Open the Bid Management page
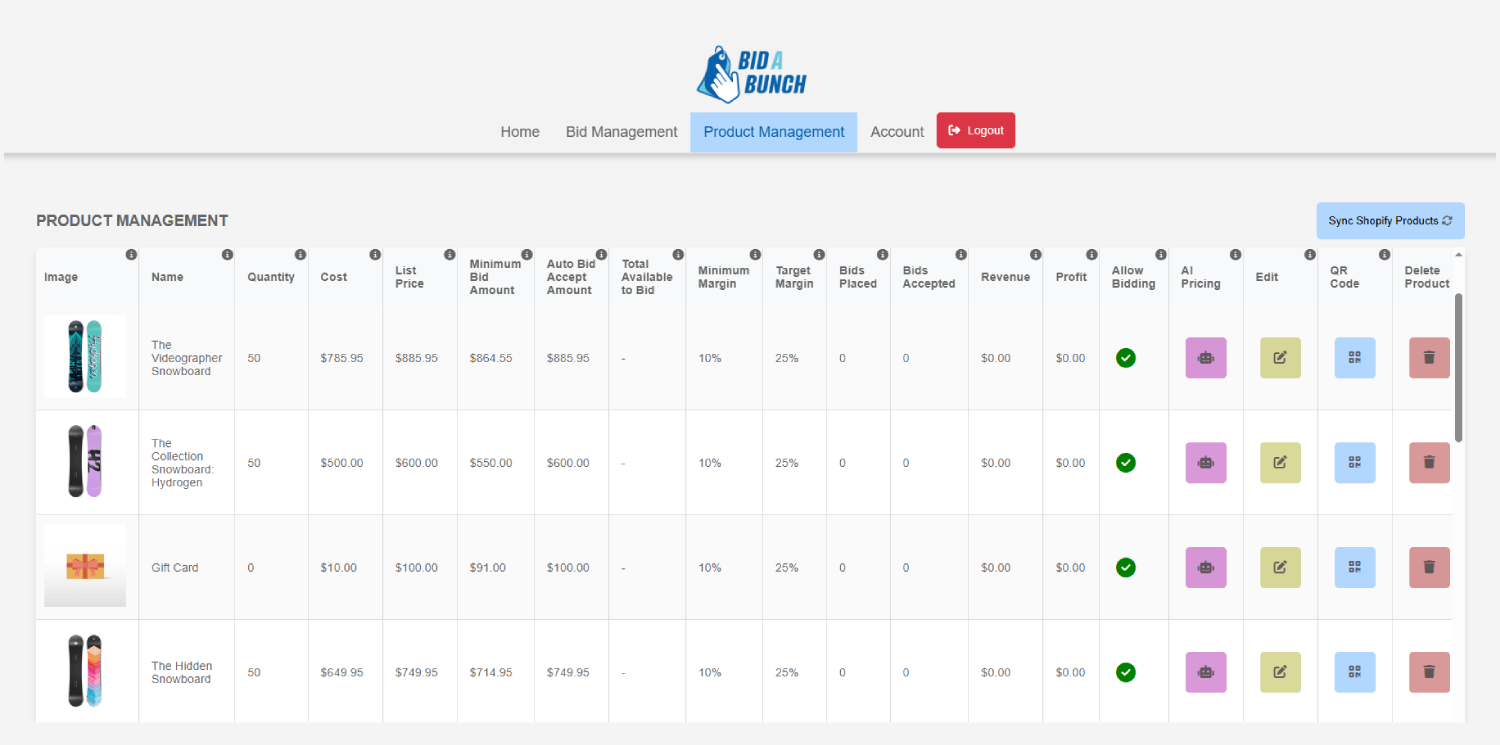The width and height of the screenshot is (1500, 745). pos(621,131)
